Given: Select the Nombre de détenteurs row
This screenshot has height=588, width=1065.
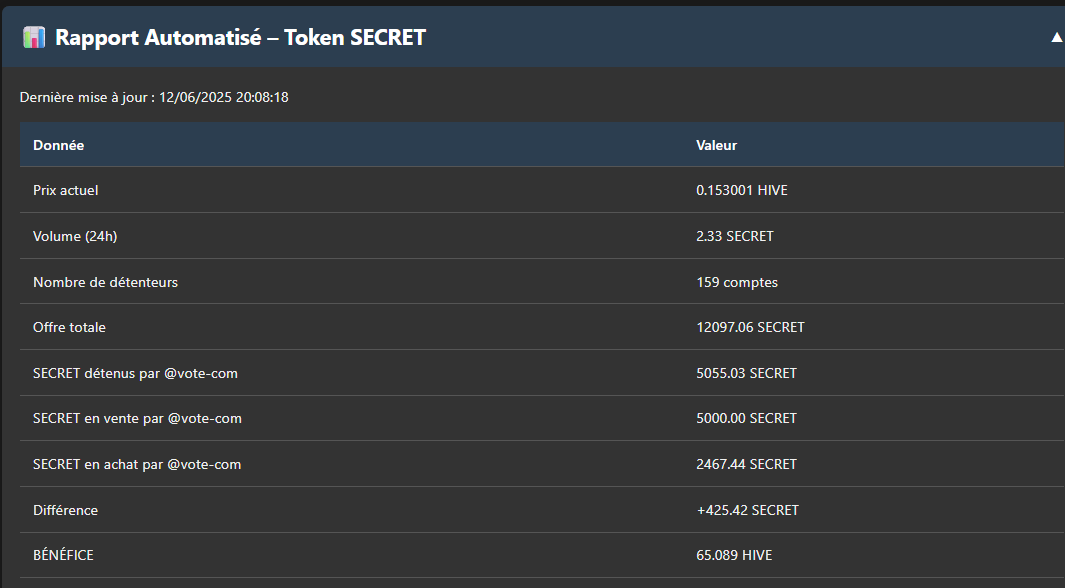Looking at the screenshot, I should coord(541,282).
